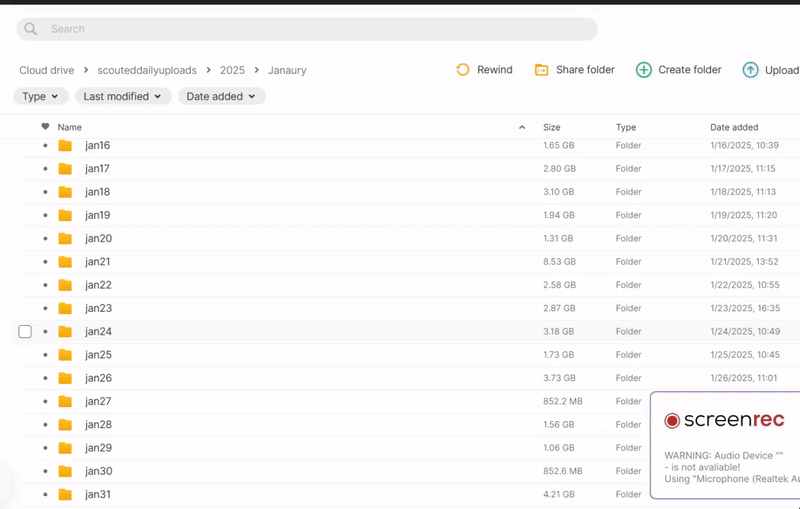Toggle Name column sort arrow

522,128
